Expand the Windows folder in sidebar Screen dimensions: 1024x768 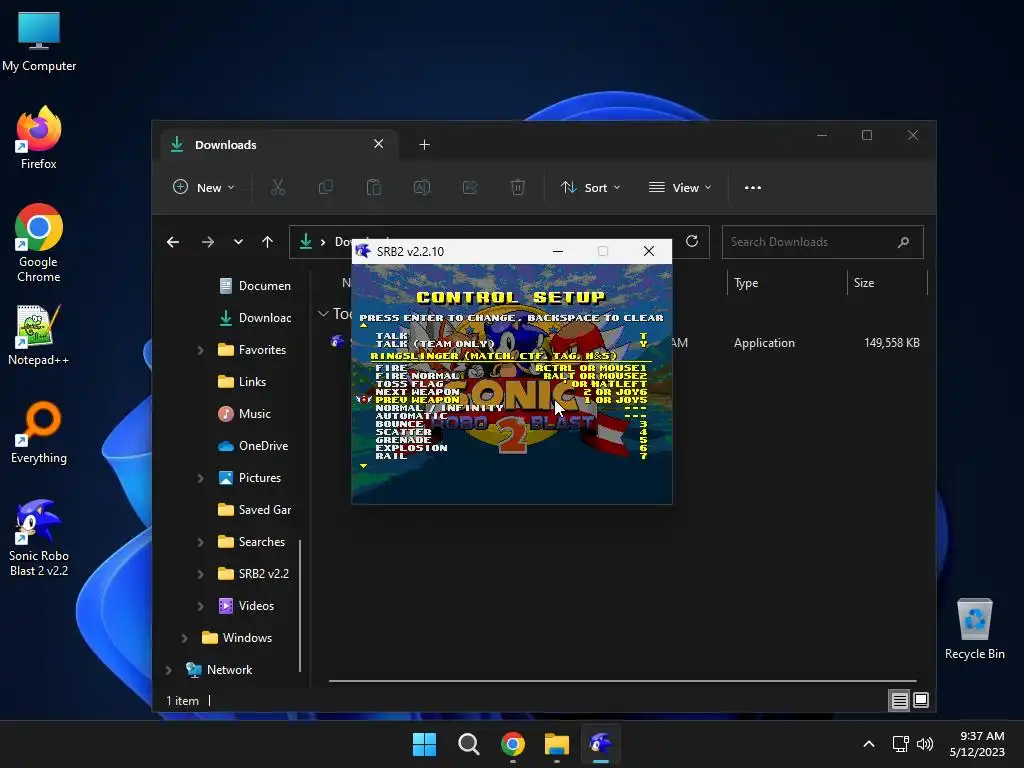184,638
